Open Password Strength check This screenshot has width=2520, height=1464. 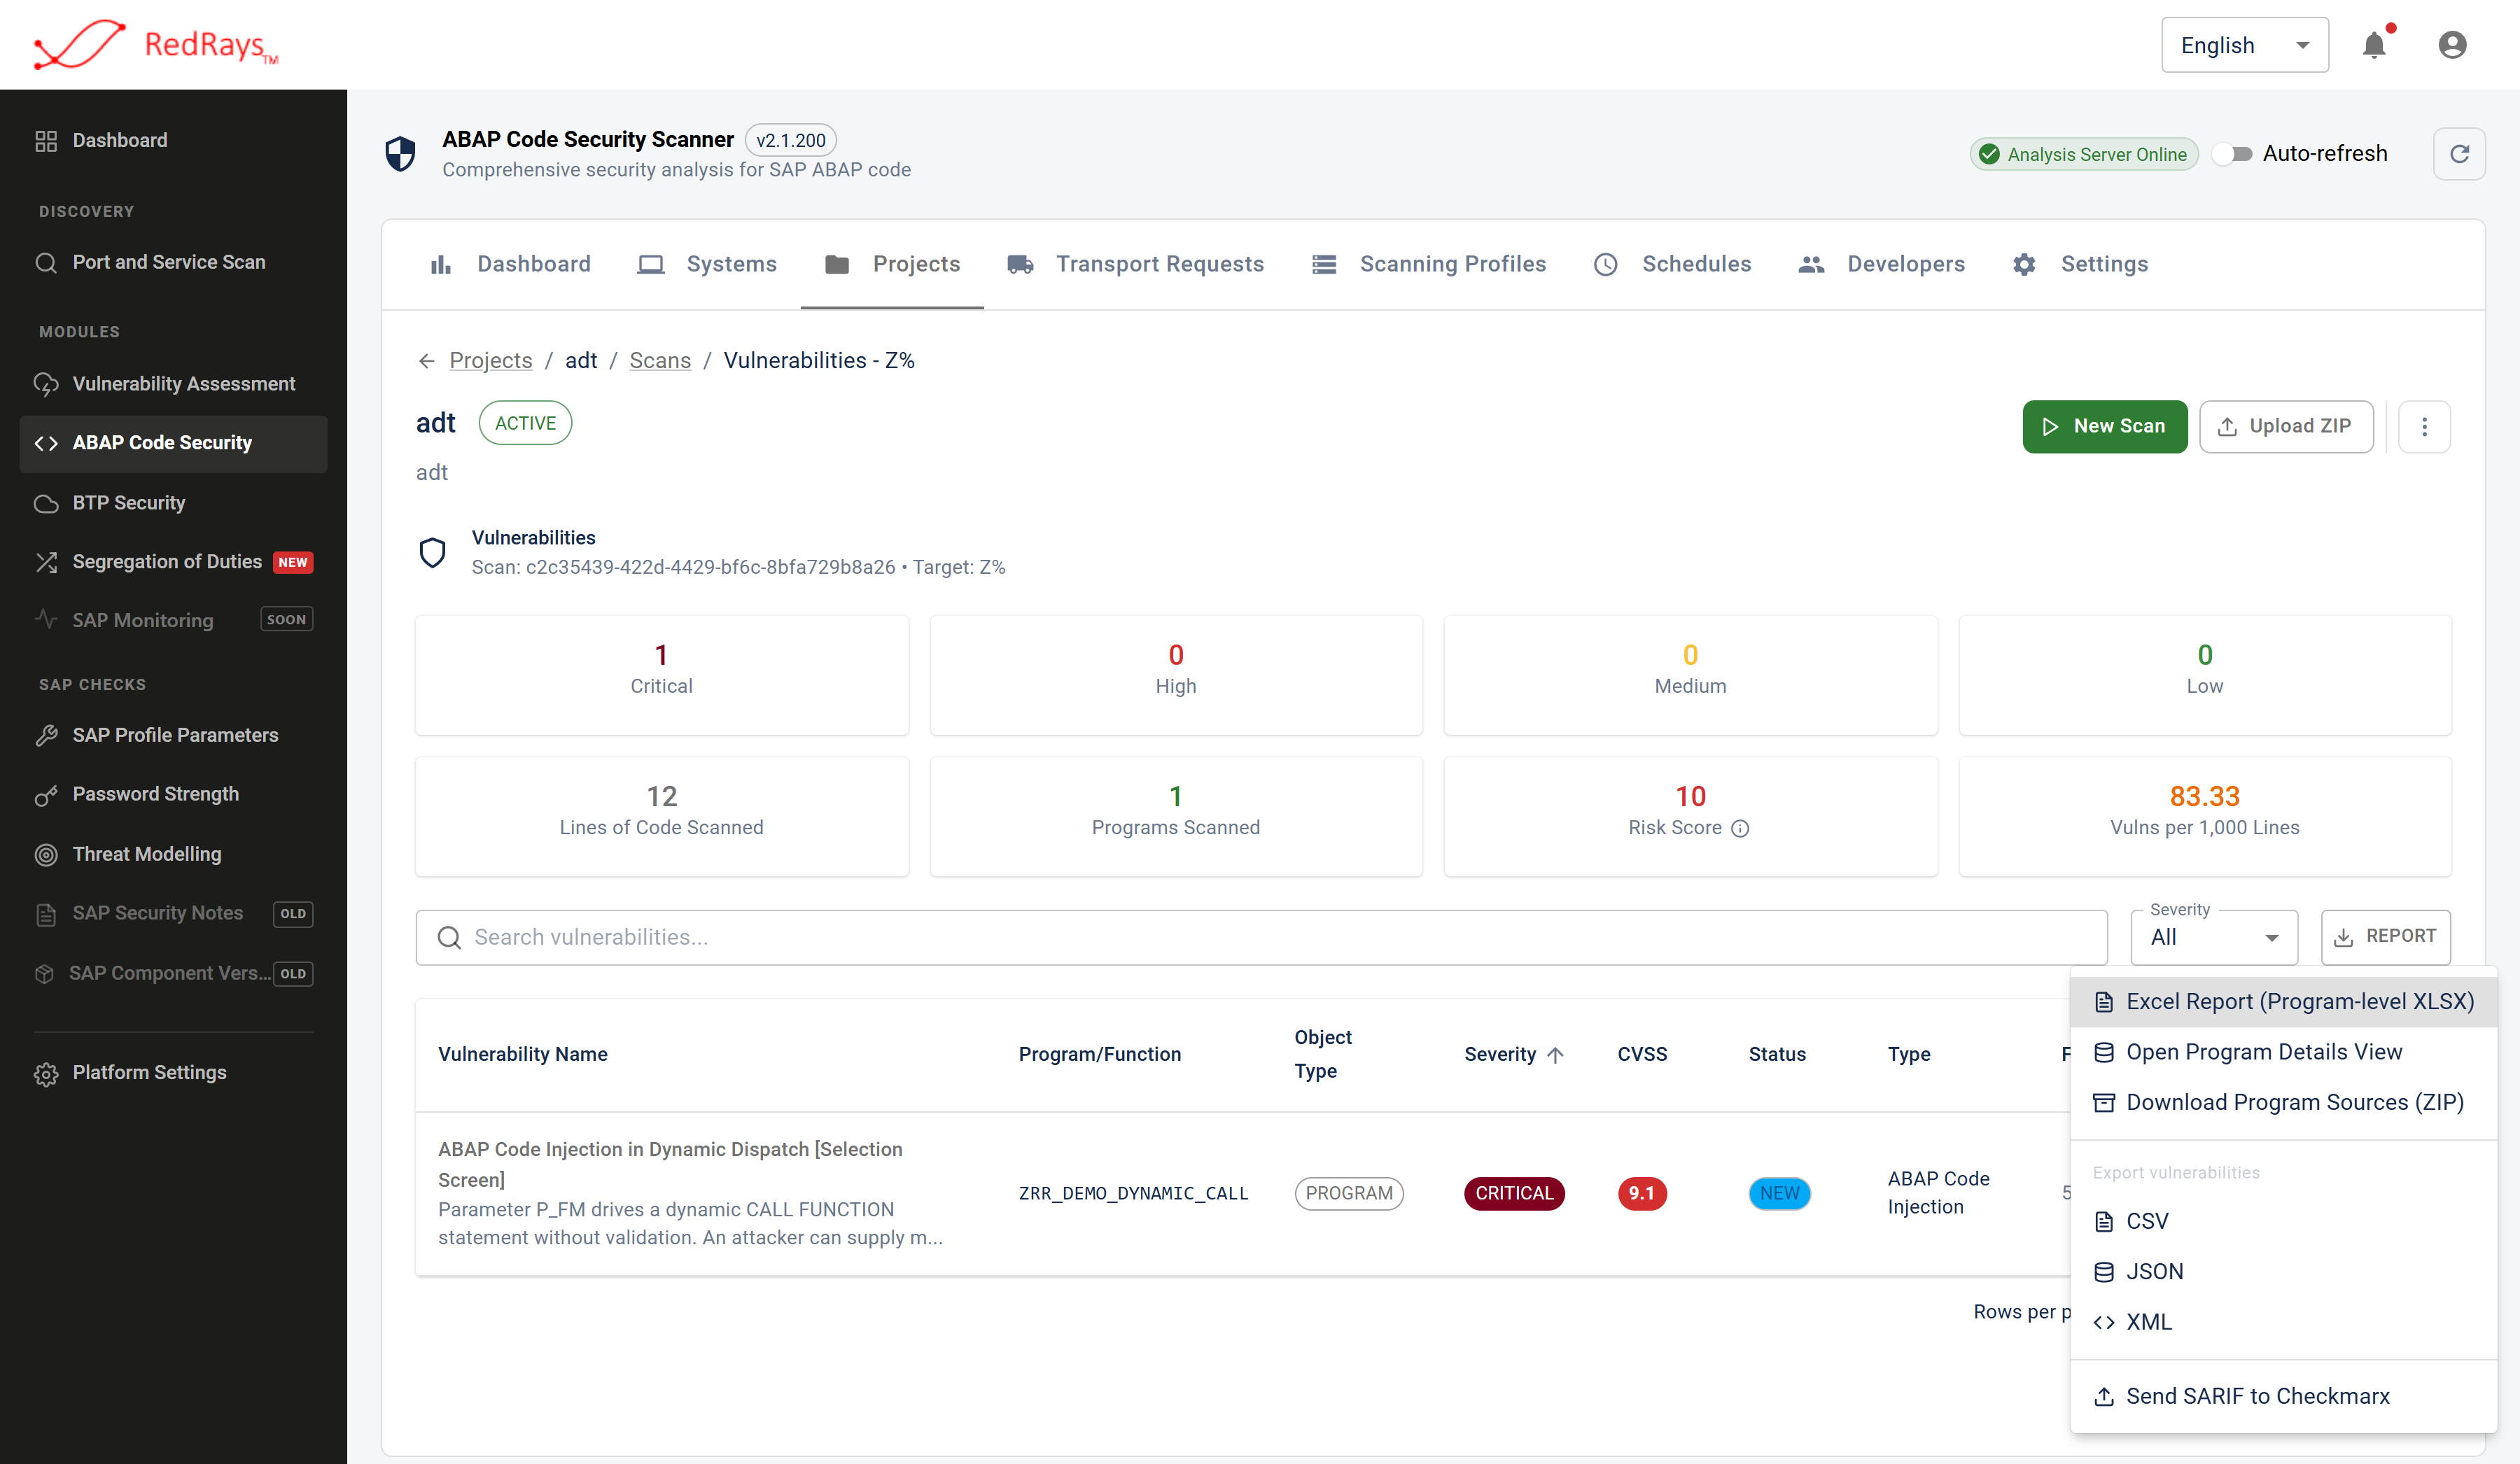[x=173, y=794]
